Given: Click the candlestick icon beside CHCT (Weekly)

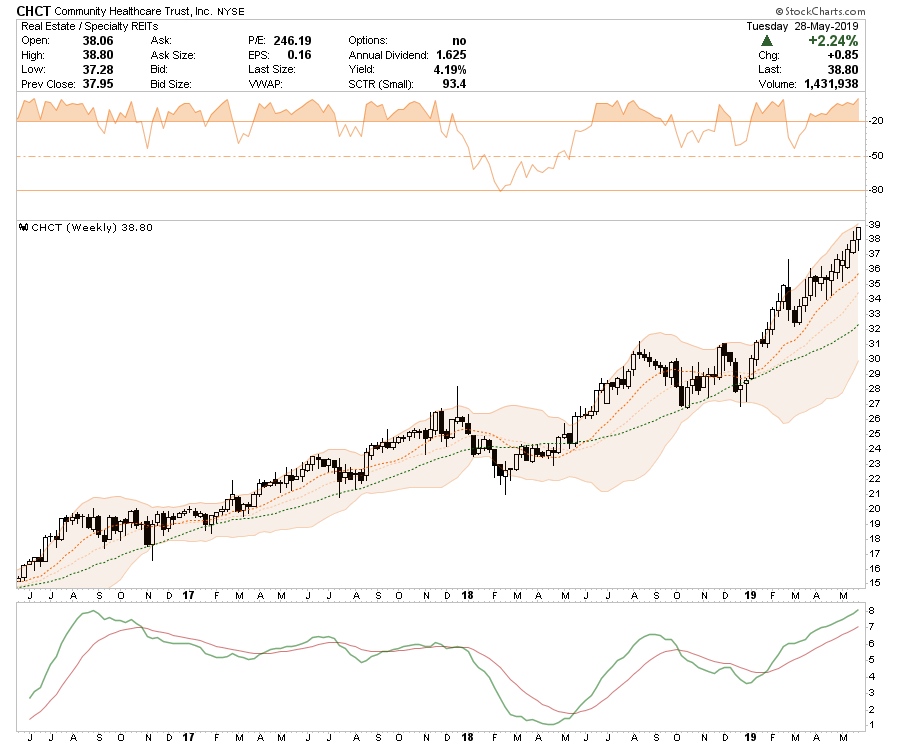Looking at the screenshot, I should pos(24,227).
